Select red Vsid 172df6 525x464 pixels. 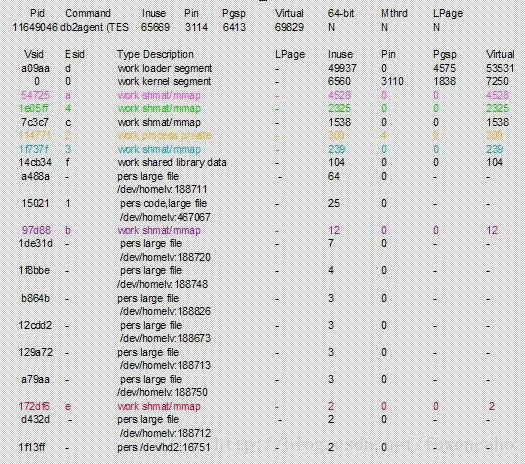(34, 406)
